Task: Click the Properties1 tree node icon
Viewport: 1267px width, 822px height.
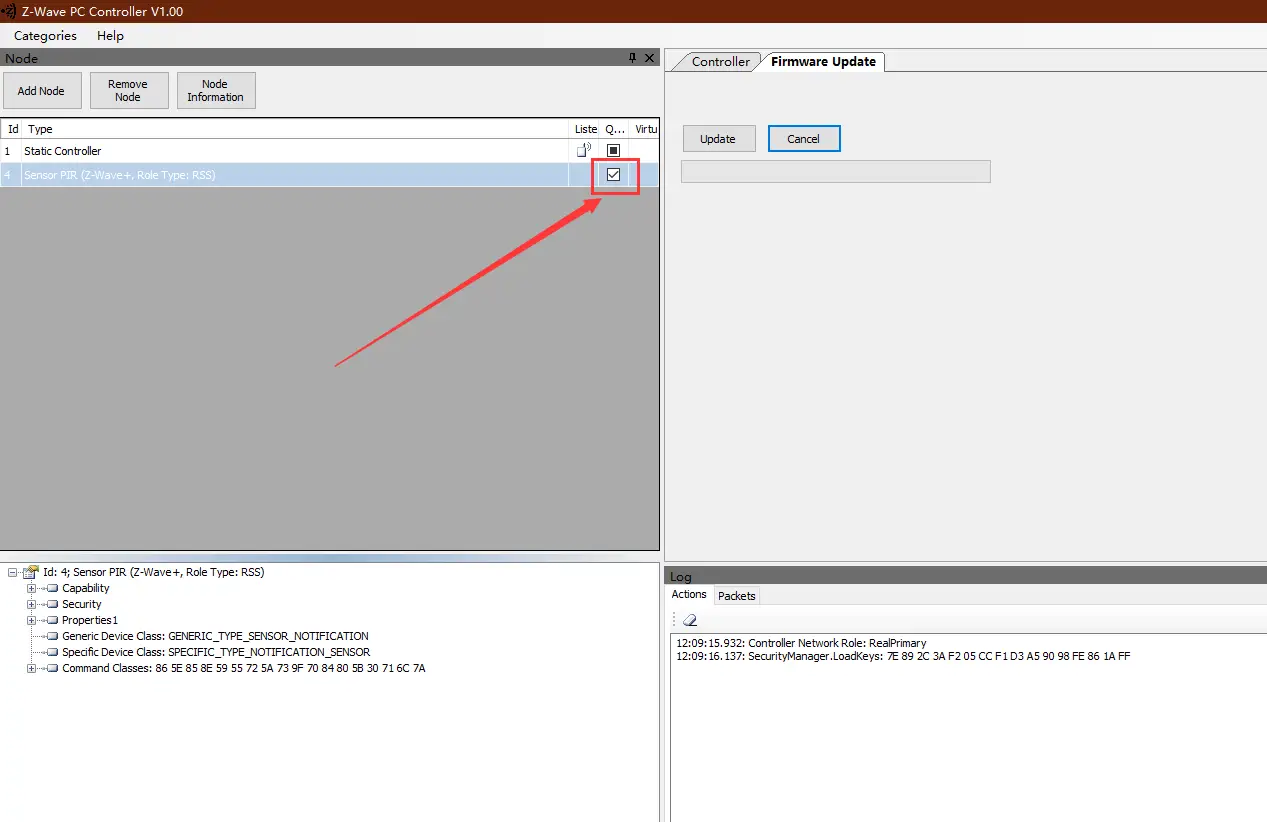Action: pos(52,620)
